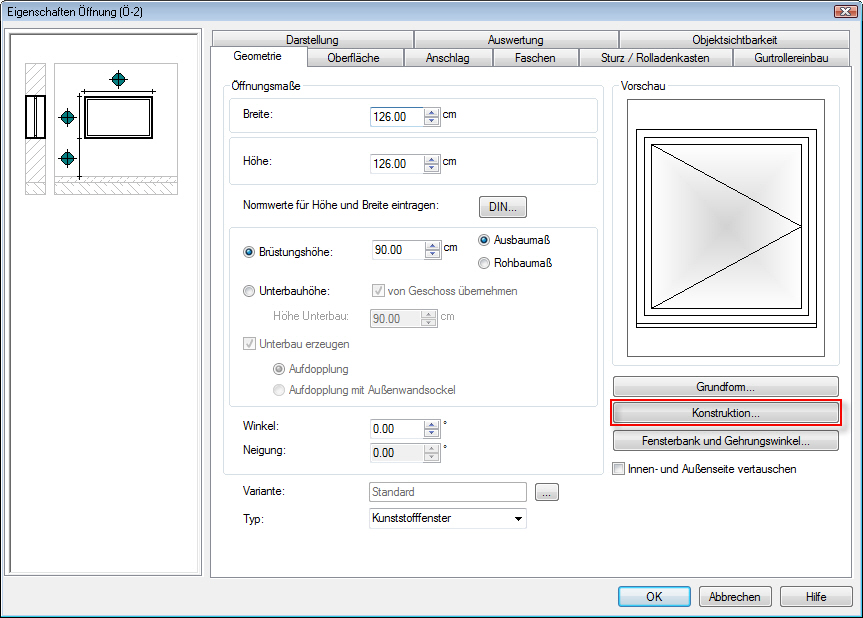Viewport: 863px width, 618px height.
Task: Select the Geometrie tab
Action: [x=258, y=56]
